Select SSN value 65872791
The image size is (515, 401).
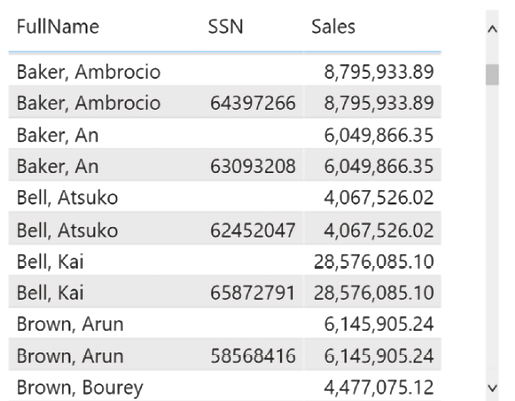[253, 293]
